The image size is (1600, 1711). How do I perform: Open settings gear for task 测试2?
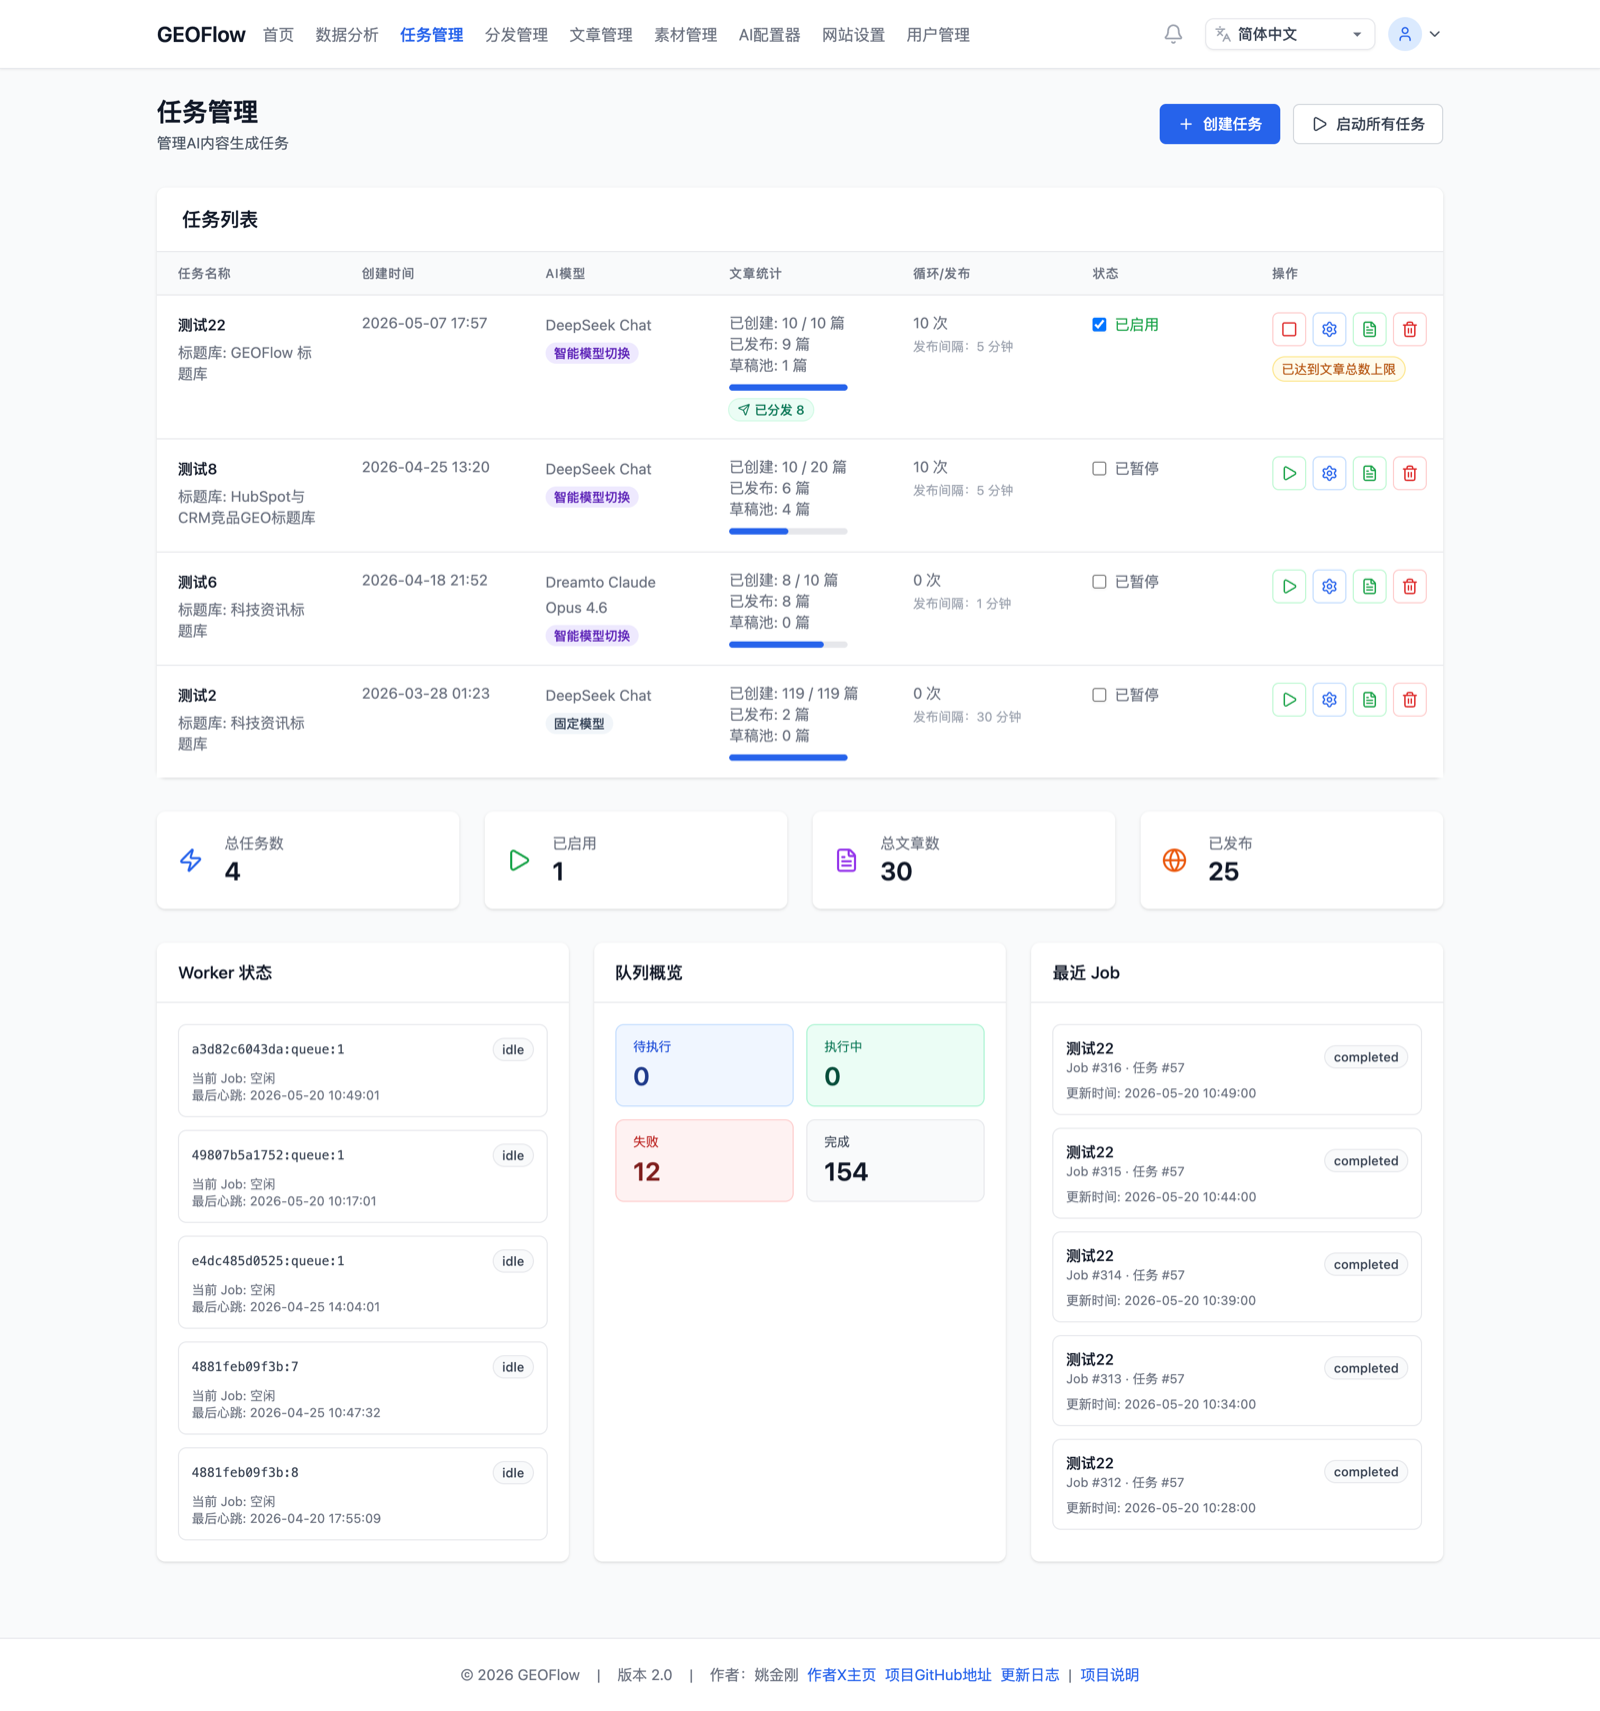point(1329,699)
